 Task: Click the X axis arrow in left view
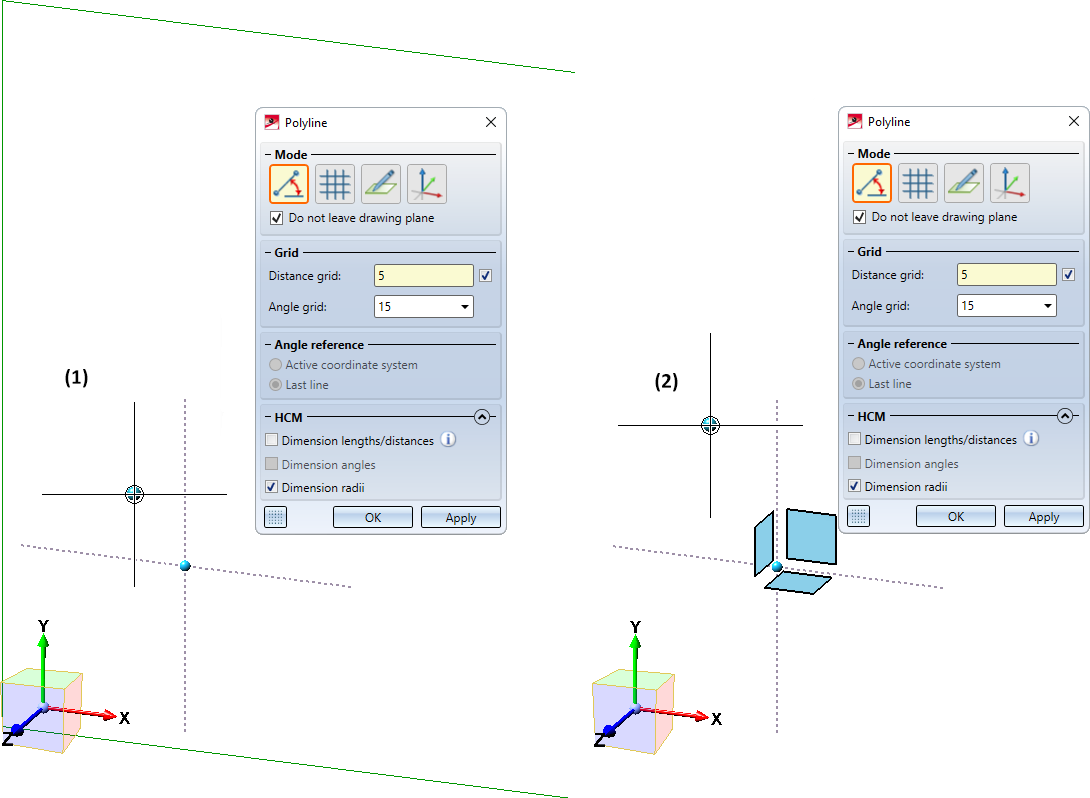tap(83, 713)
